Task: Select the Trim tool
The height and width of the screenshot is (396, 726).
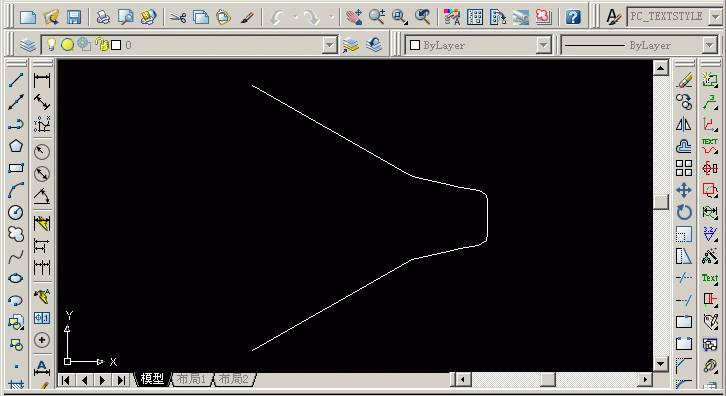Action: (x=684, y=278)
